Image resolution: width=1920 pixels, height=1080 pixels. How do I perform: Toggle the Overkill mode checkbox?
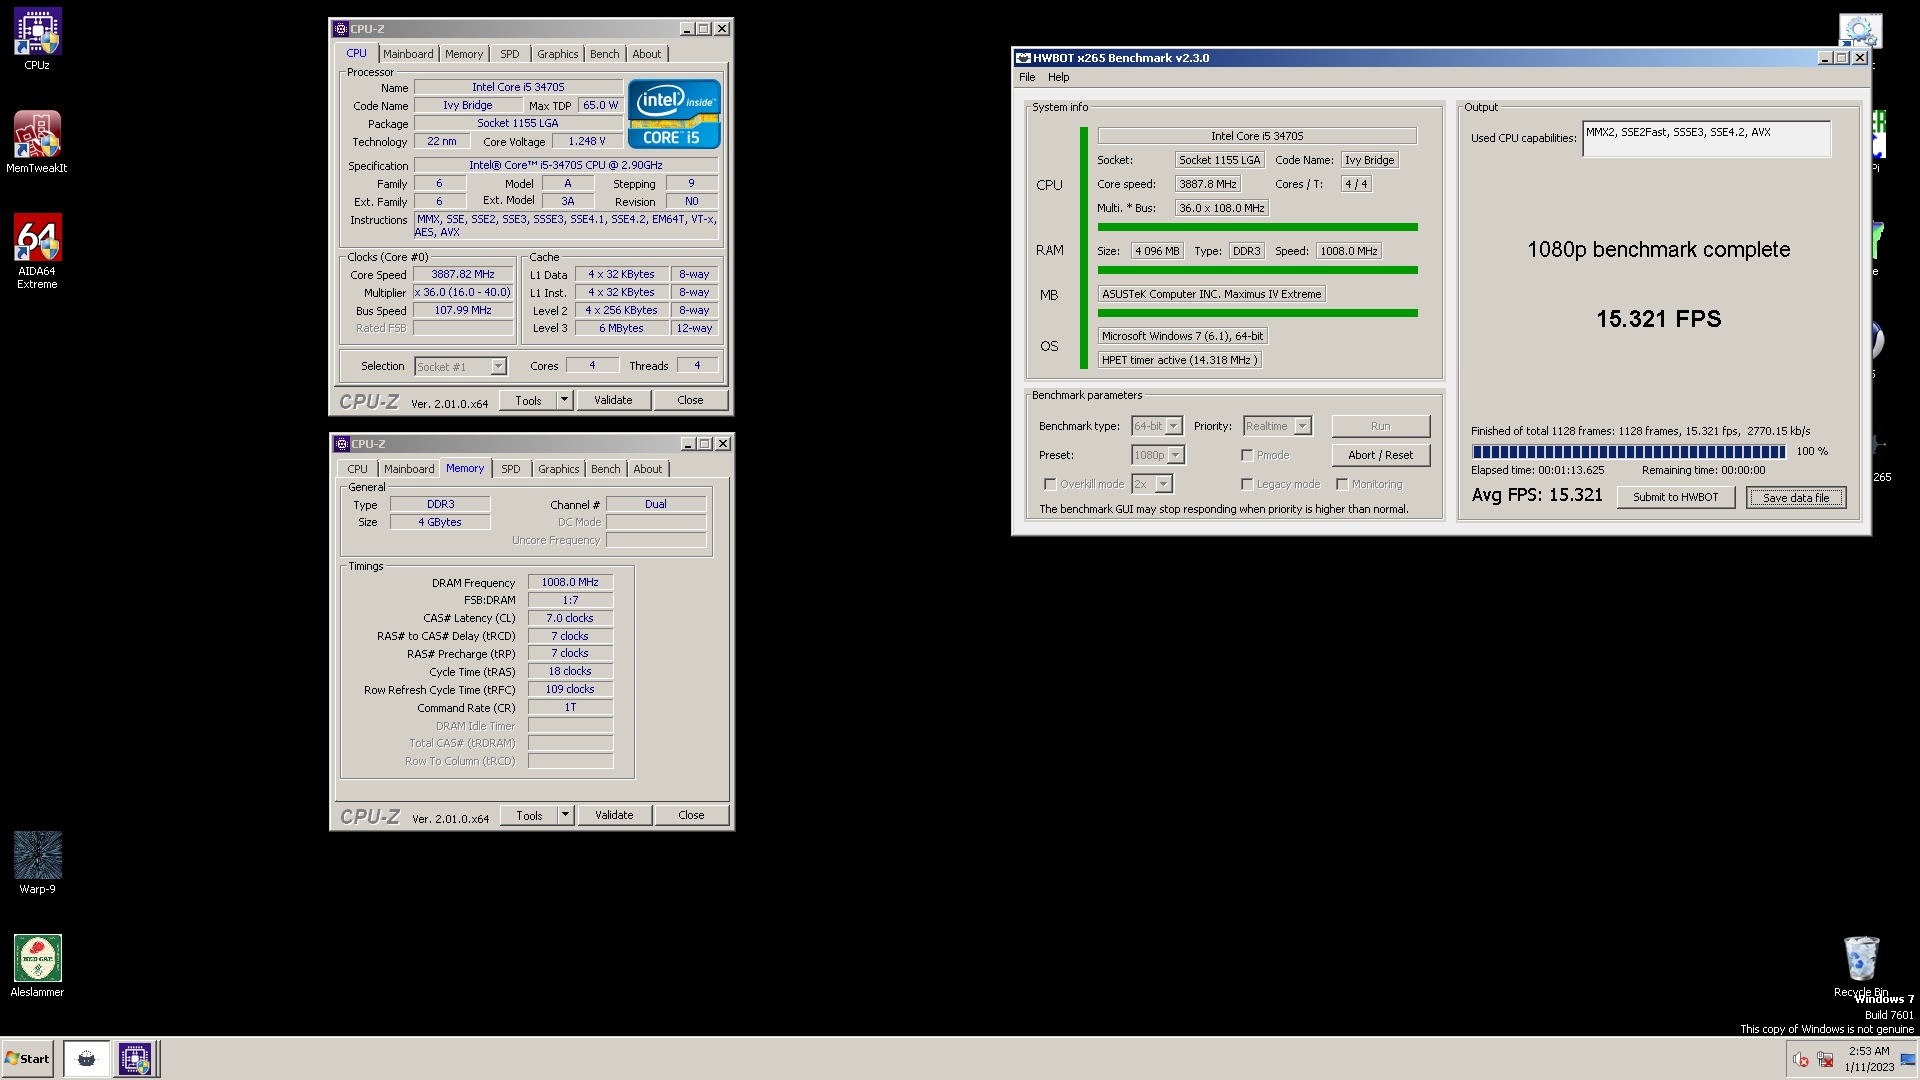pyautogui.click(x=1050, y=484)
